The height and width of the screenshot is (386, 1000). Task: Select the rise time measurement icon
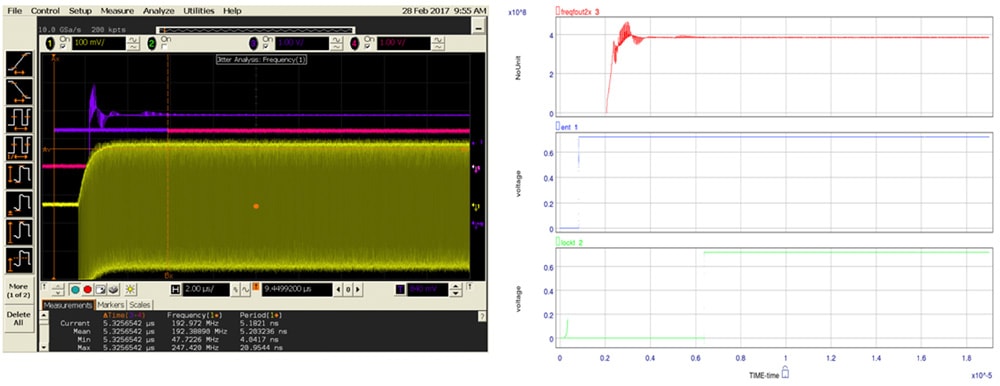(19, 64)
